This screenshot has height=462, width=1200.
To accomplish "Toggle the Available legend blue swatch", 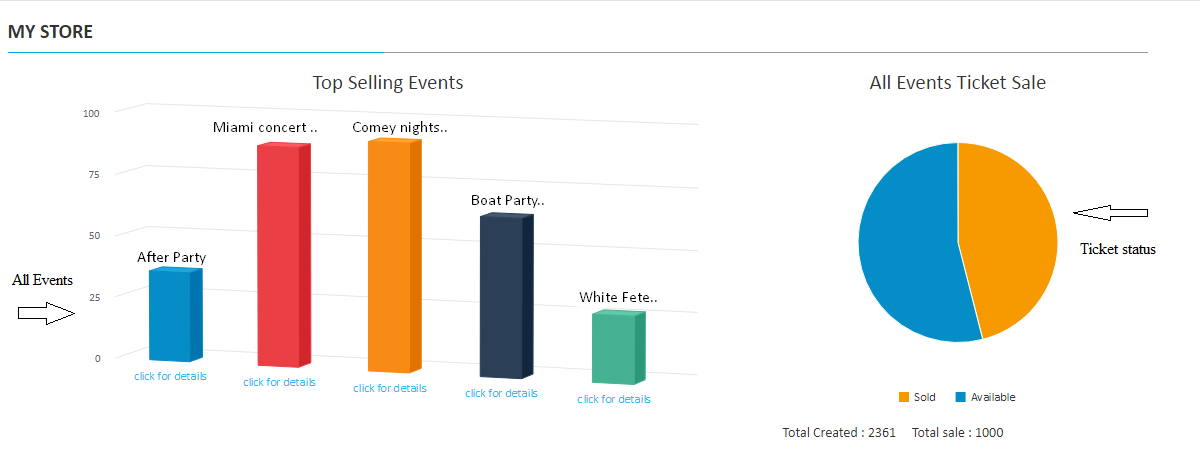I will [960, 397].
